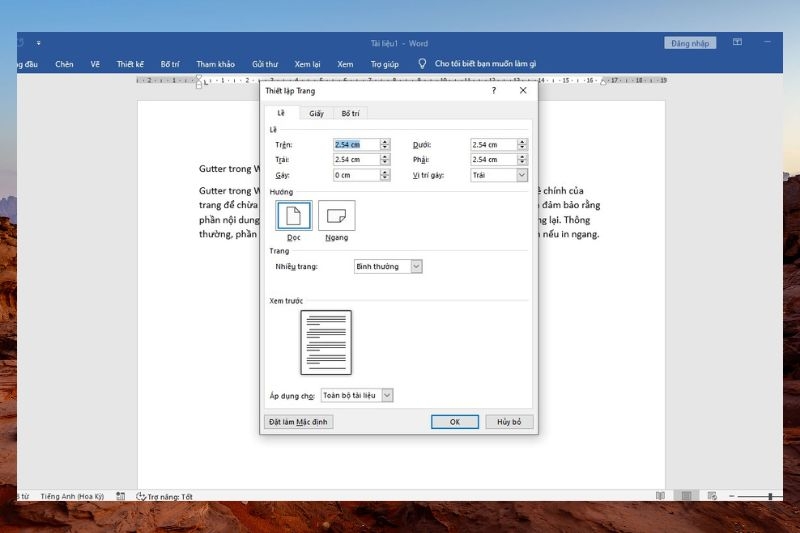Click the help question mark in dialog
The height and width of the screenshot is (533, 800).
[494, 91]
